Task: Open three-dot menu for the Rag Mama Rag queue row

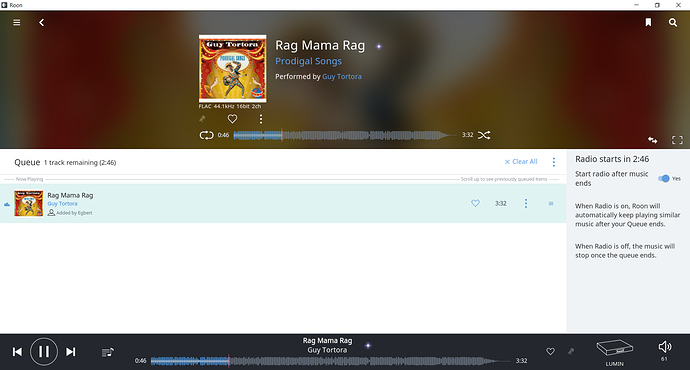Action: pyautogui.click(x=526, y=203)
